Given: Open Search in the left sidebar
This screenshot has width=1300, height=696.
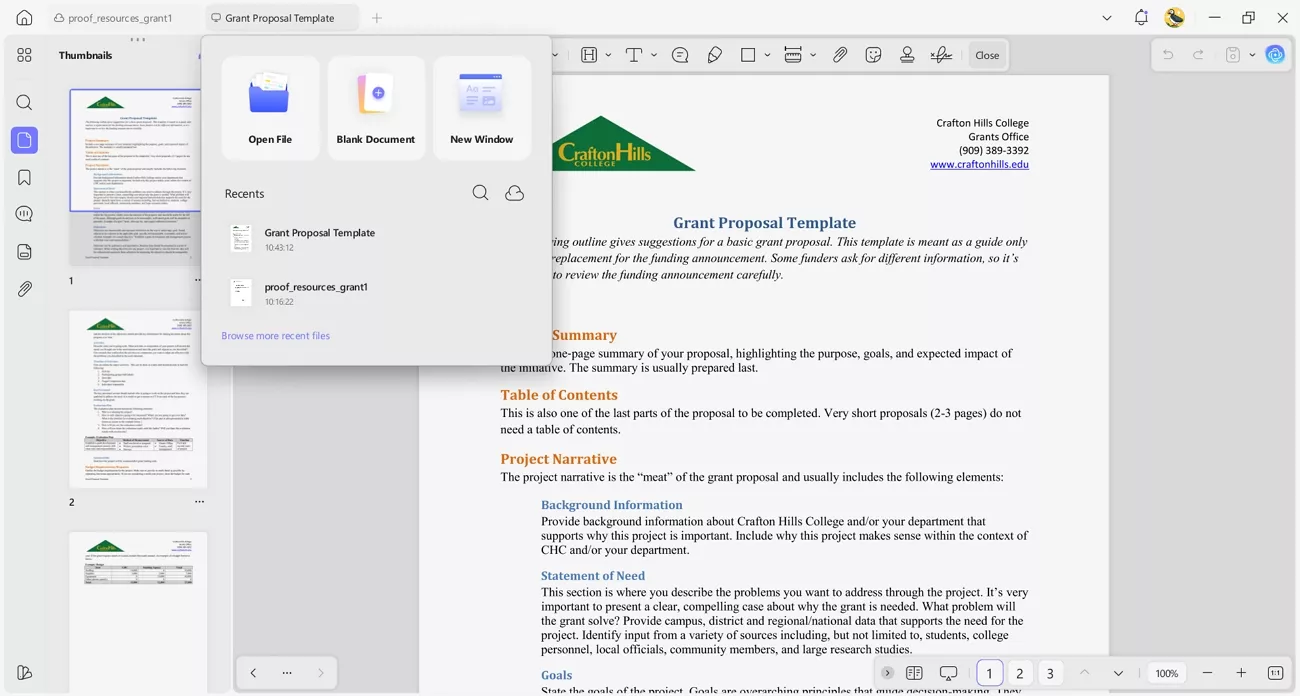Looking at the screenshot, I should click(x=24, y=102).
